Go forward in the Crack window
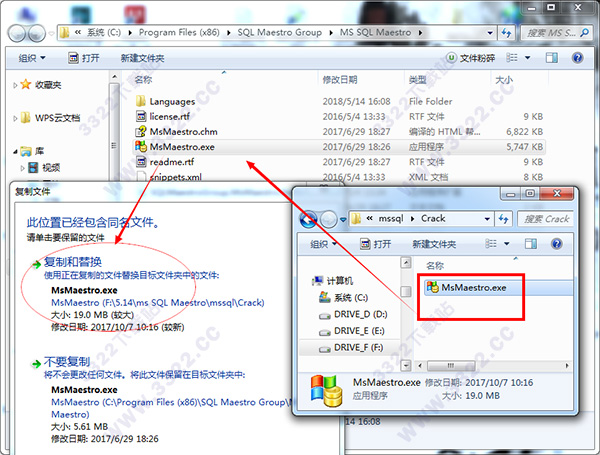 328,219
